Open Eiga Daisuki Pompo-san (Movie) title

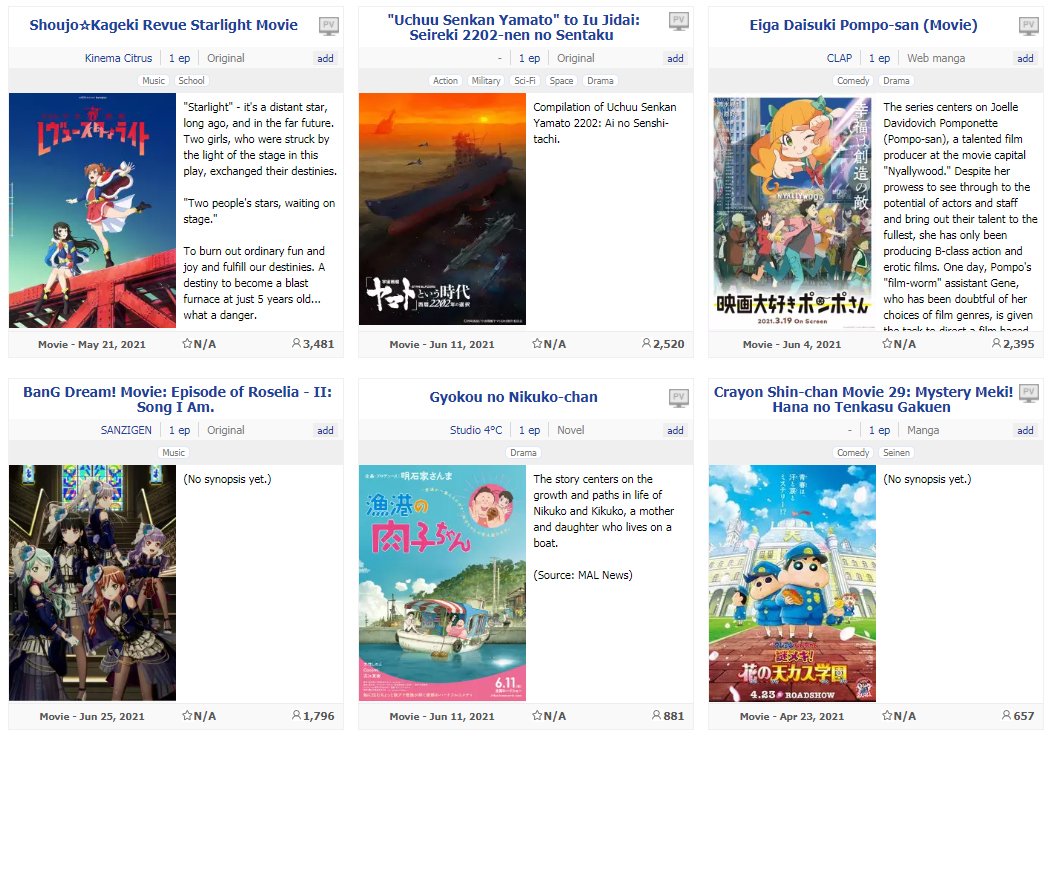863,25
